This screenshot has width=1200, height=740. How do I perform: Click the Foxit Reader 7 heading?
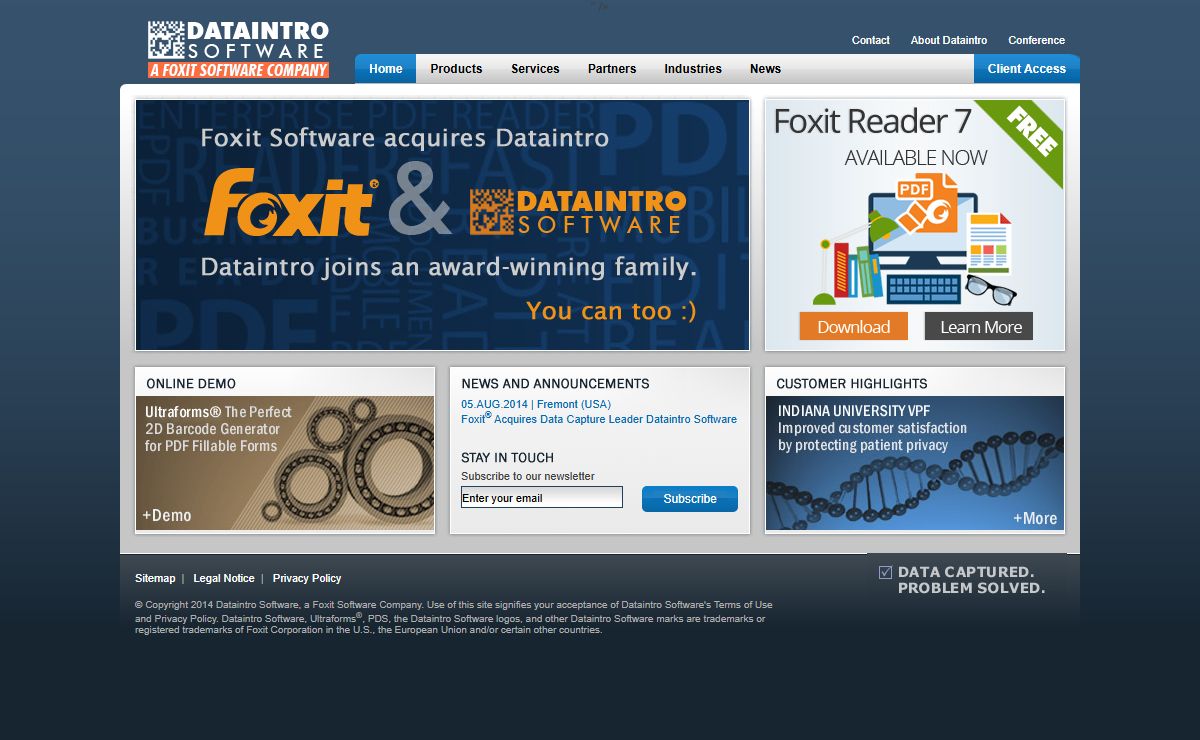pyautogui.click(x=872, y=121)
